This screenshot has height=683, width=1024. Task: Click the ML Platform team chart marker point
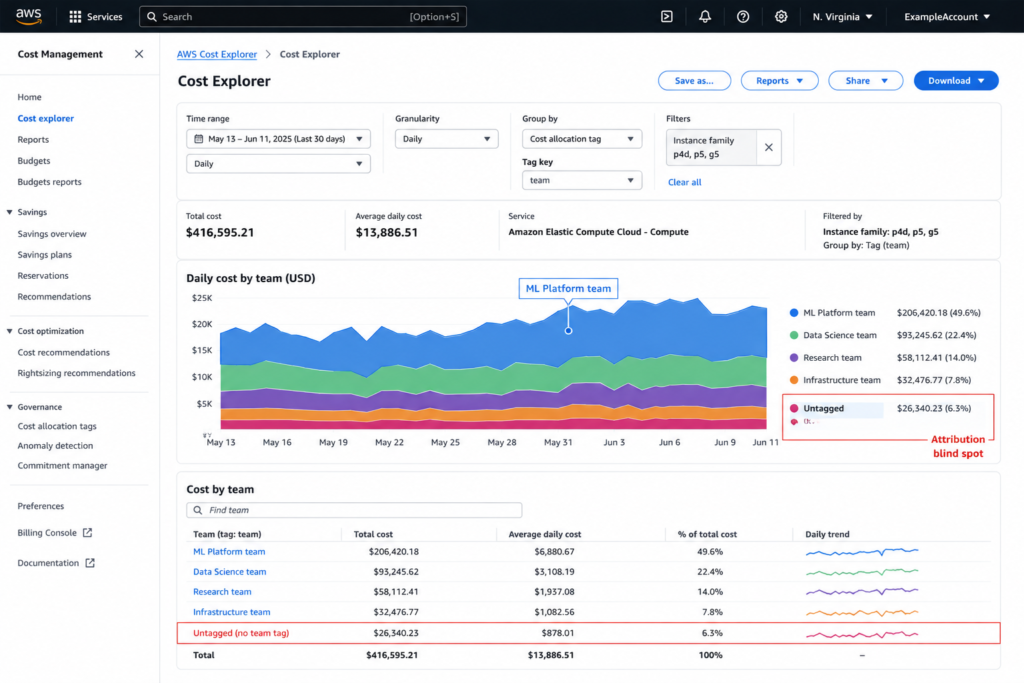coord(568,330)
